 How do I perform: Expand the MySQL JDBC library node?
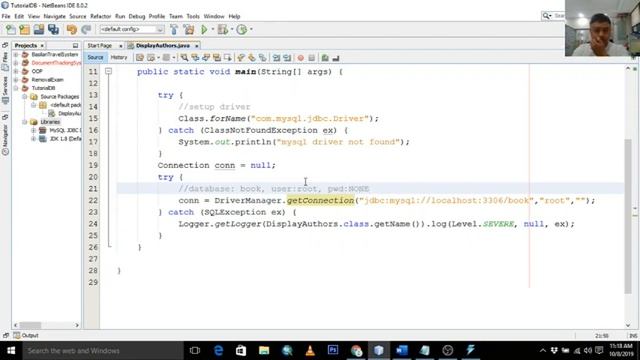(33, 130)
